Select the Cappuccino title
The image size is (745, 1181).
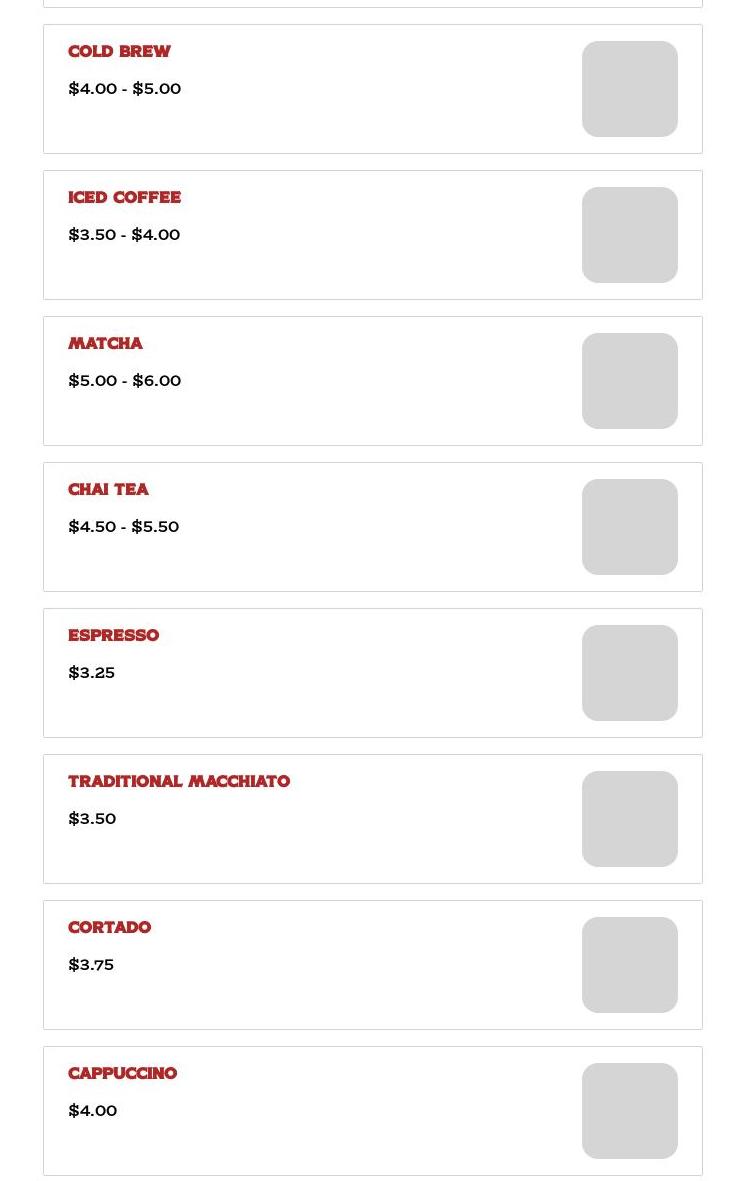122,1074
